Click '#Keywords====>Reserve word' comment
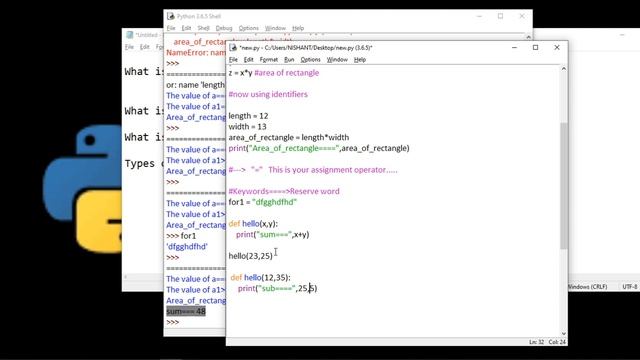This screenshot has height=360, width=640. click(x=284, y=191)
